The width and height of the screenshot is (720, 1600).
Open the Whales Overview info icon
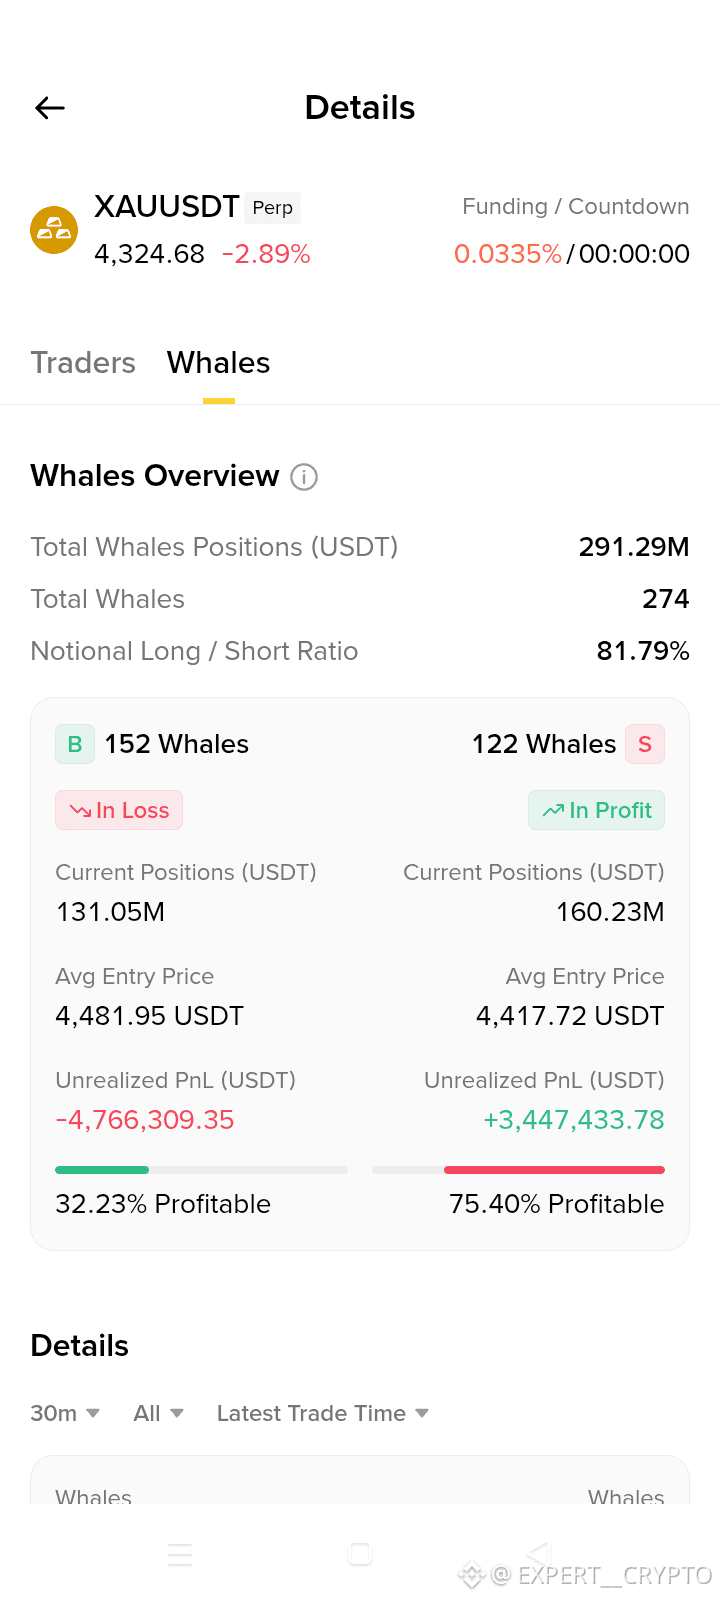(304, 477)
